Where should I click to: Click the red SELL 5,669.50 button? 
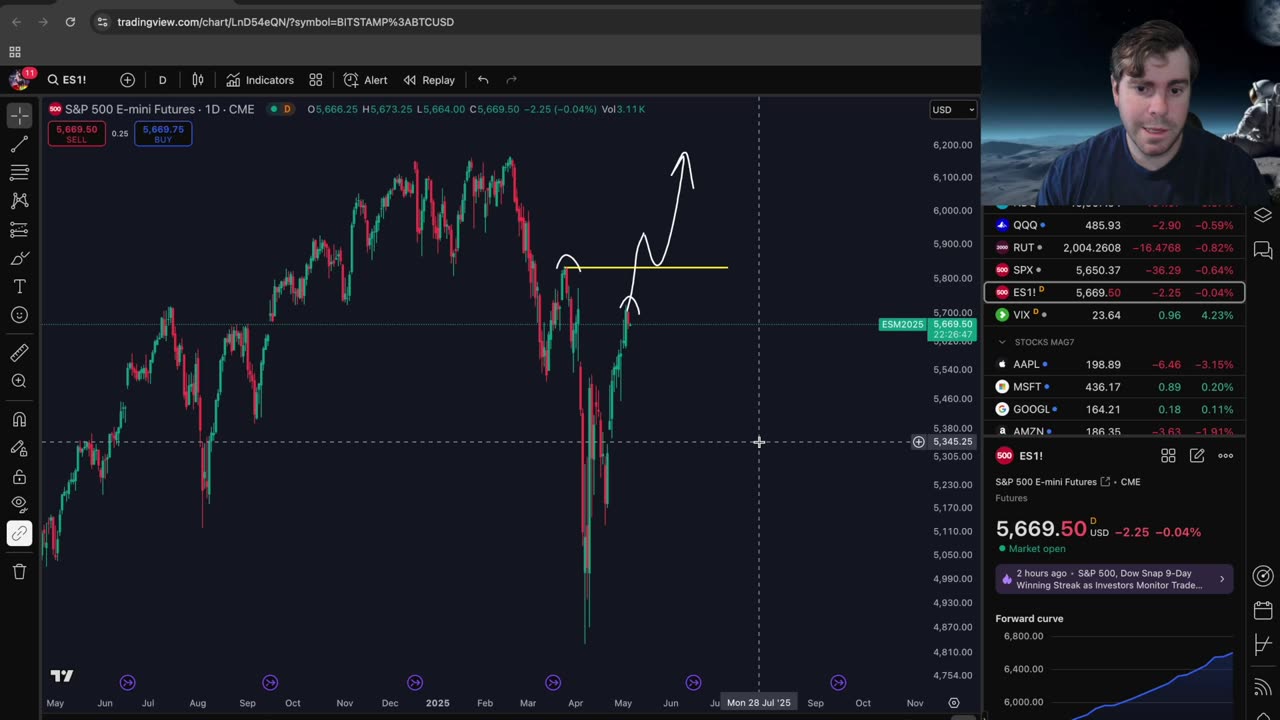coord(76,134)
